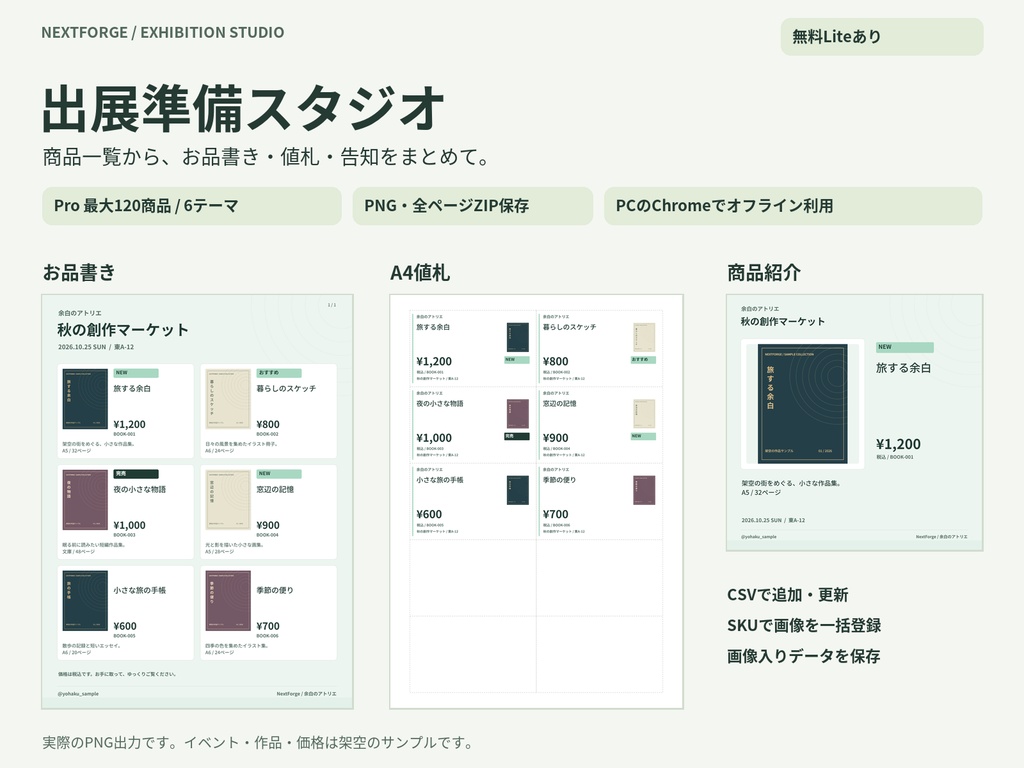Click the 窓辺の記憶 price tag on A4値札 sheet
Screen dimensions: 1024x768
point(600,424)
